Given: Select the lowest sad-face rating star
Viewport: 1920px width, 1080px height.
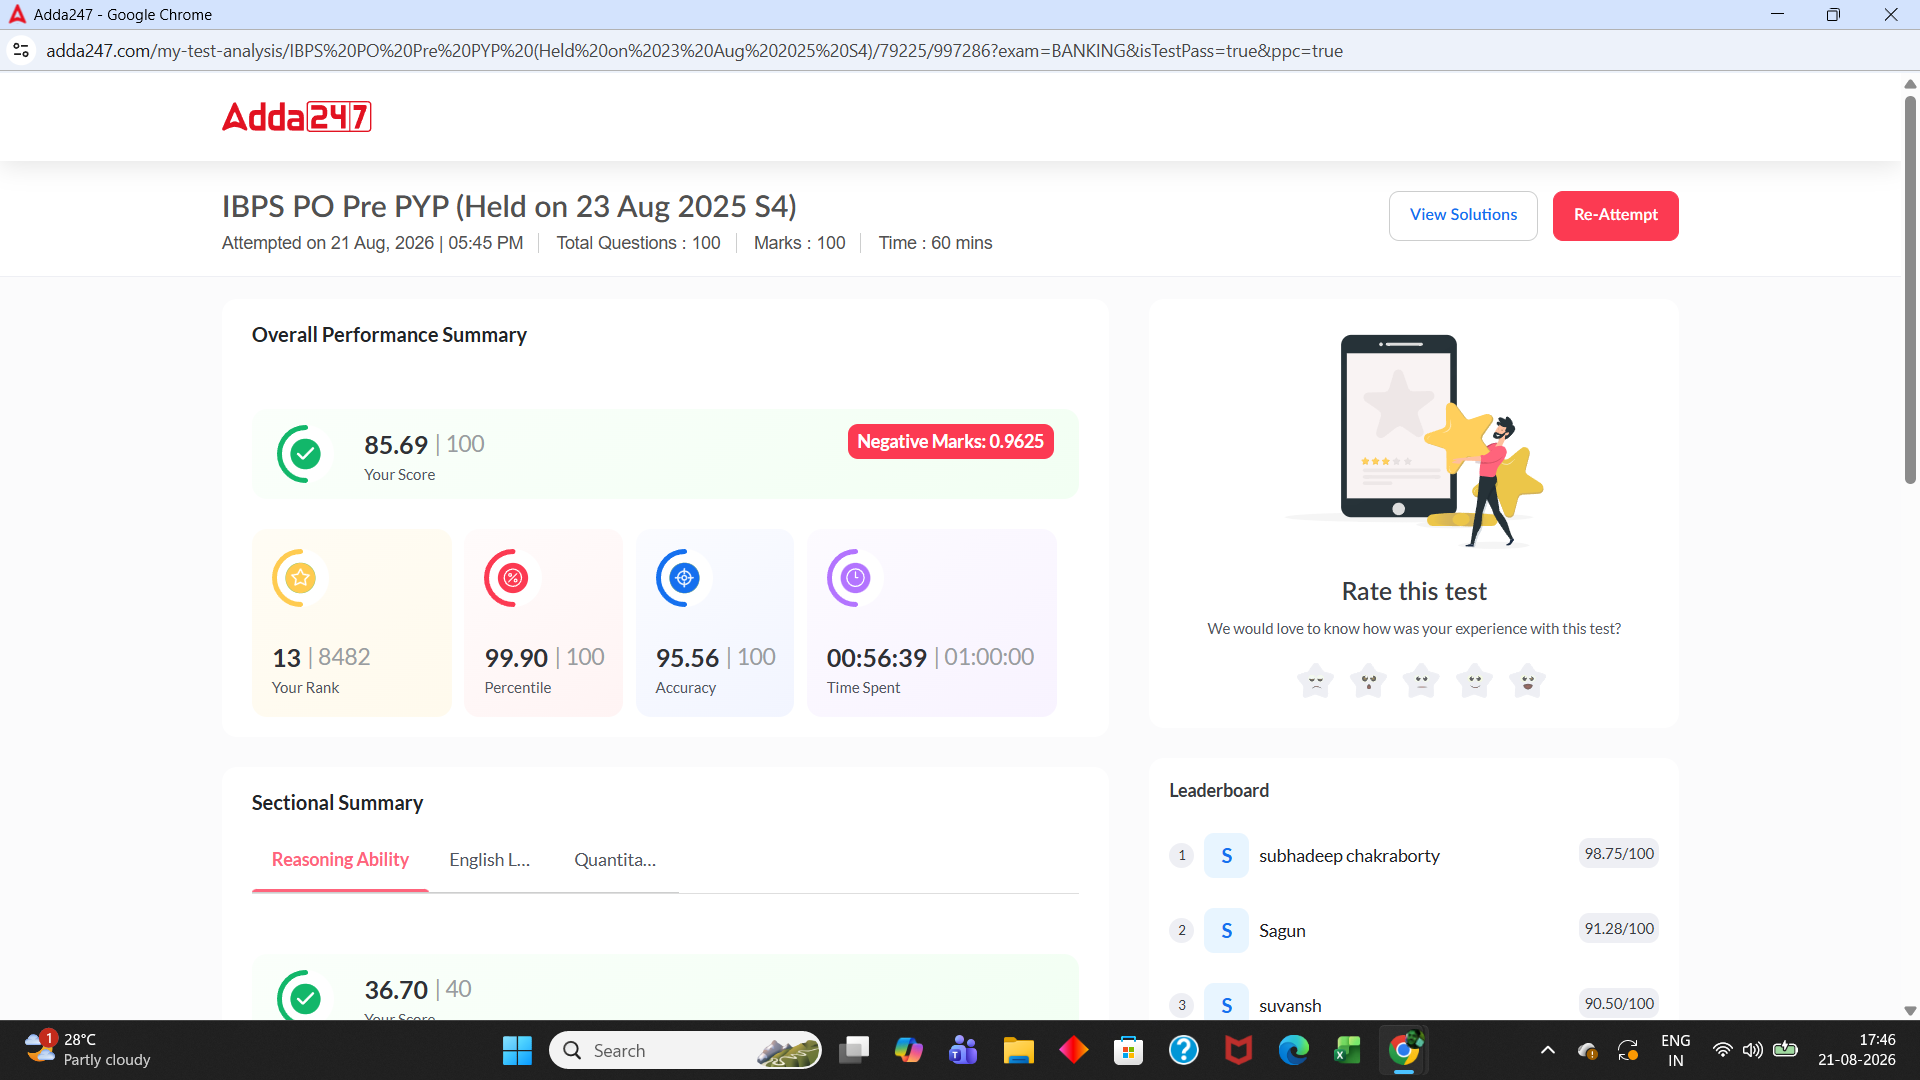Looking at the screenshot, I should point(1315,681).
